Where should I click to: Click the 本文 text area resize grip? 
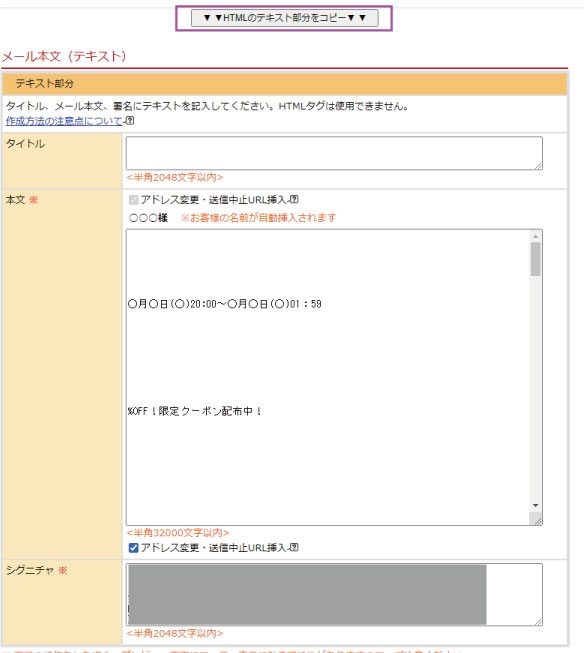point(537,520)
